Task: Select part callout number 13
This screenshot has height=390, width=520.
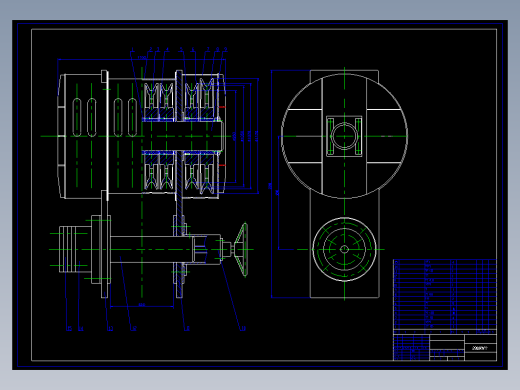Action: (110, 329)
